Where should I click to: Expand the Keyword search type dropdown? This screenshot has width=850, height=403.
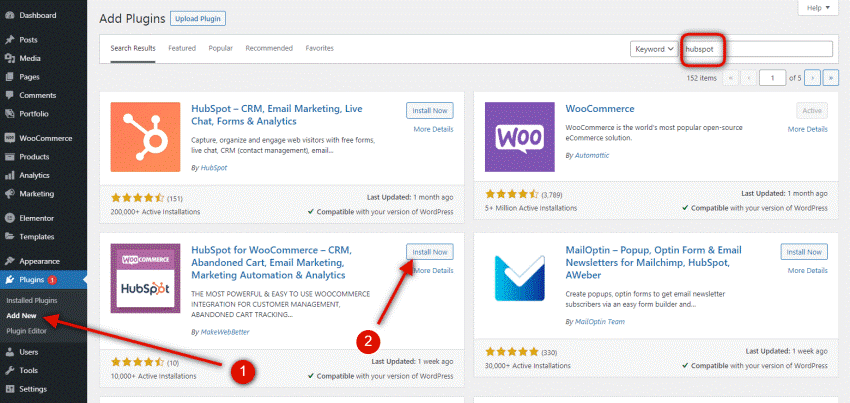tap(653, 48)
